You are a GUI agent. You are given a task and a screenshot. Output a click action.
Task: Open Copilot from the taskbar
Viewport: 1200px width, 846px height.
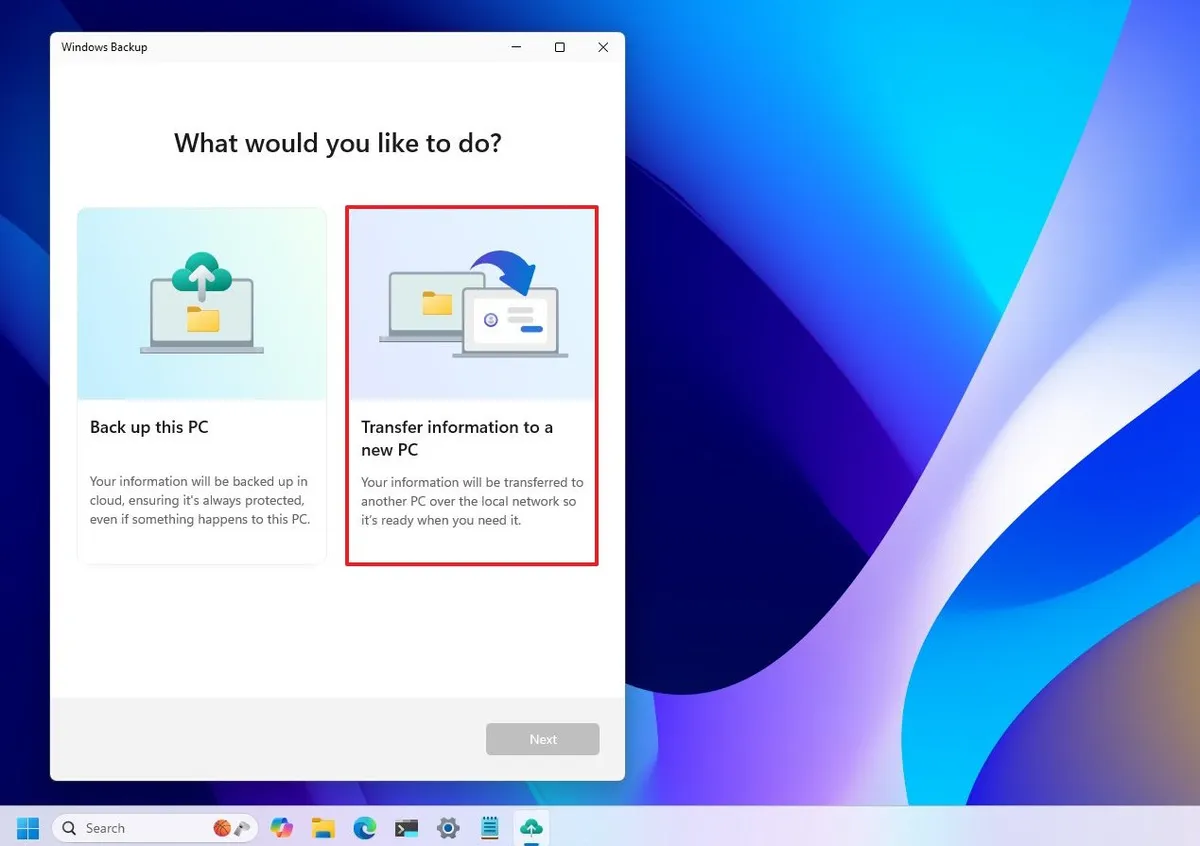coord(281,828)
